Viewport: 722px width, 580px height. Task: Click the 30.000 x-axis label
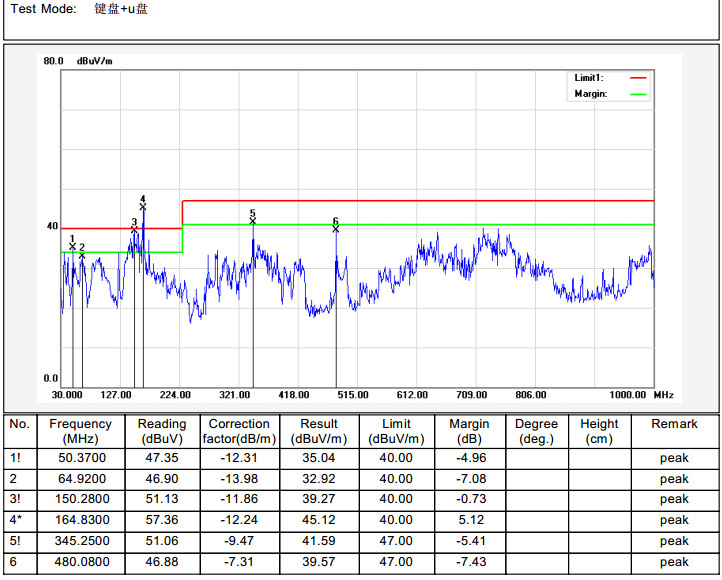[67, 395]
